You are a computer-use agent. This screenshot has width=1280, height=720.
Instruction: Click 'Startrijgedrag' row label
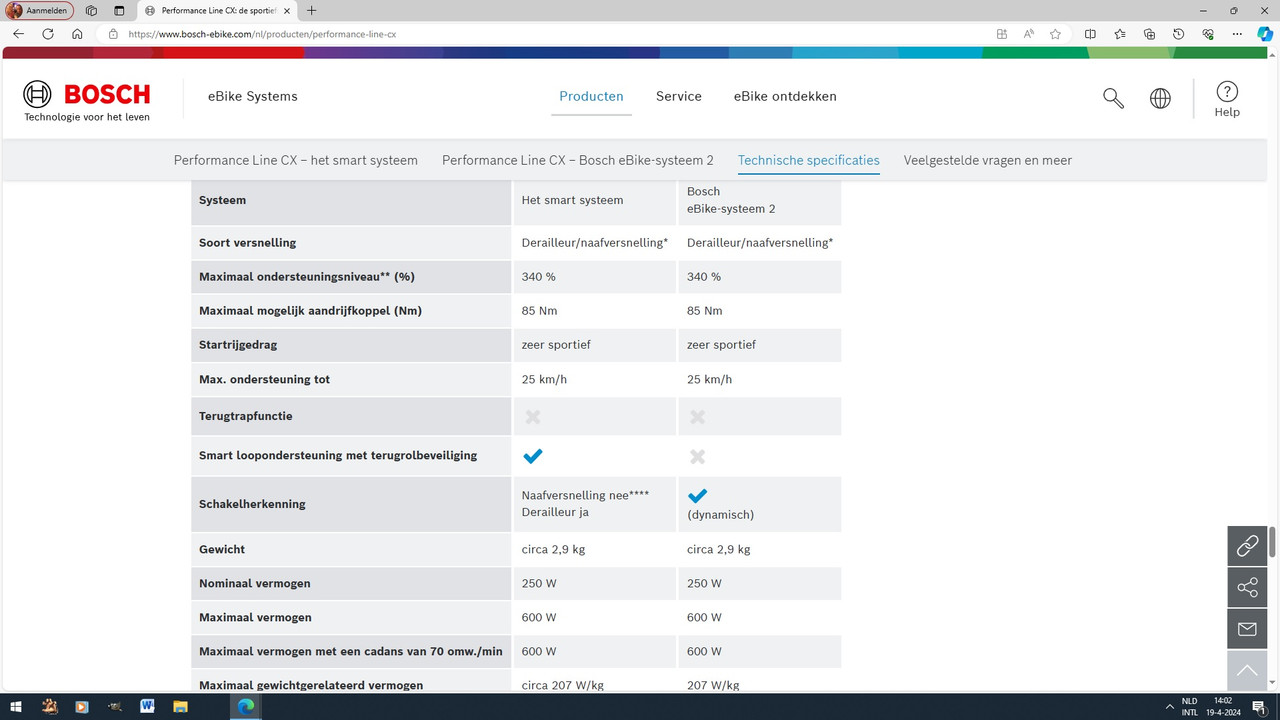[x=238, y=345]
